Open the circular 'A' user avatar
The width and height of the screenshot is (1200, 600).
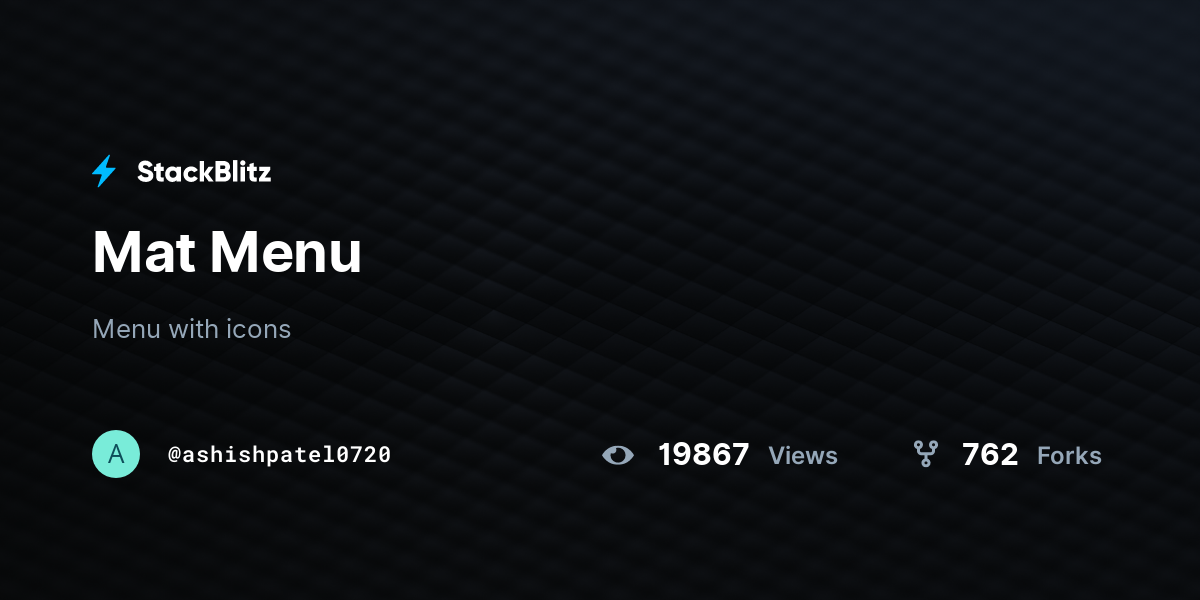point(116,454)
